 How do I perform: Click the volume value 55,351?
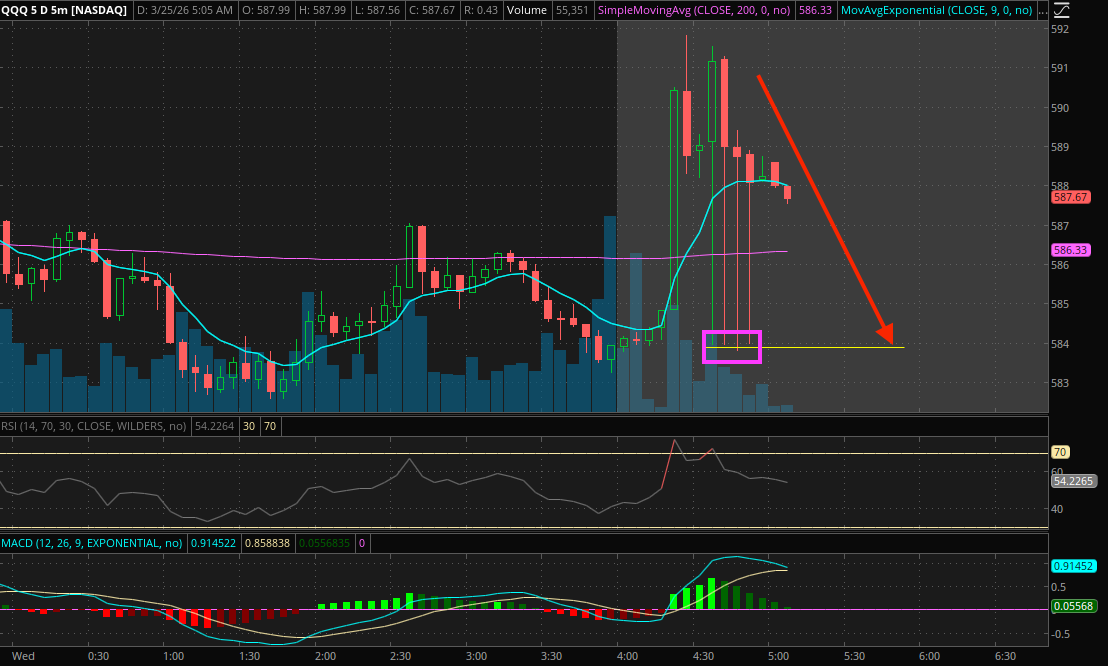[572, 11]
